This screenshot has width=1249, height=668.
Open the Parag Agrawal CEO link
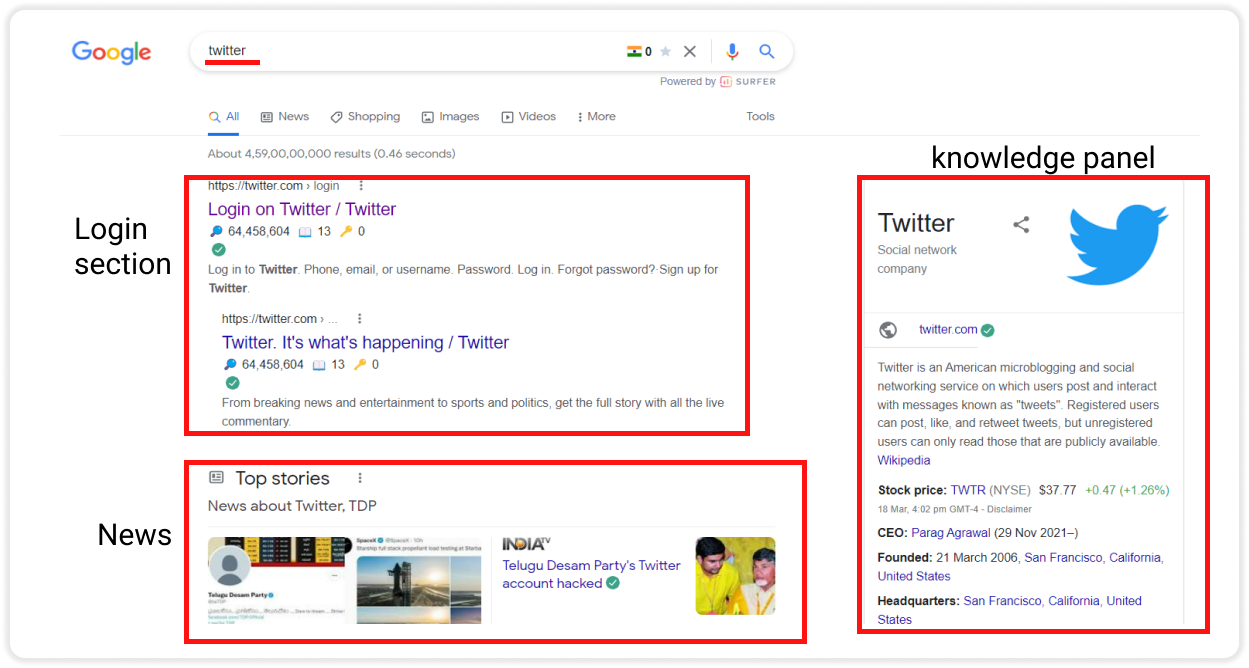tap(950, 533)
